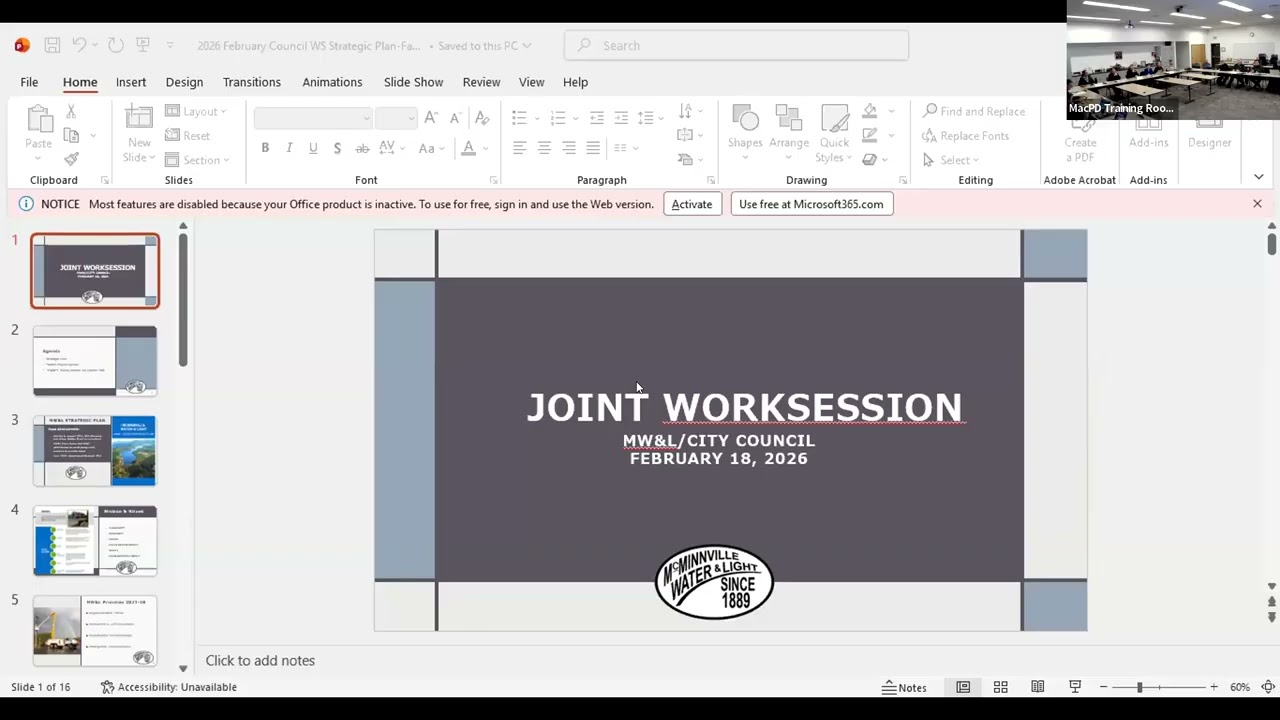Image resolution: width=1280 pixels, height=720 pixels.
Task: Click Clear All Formatting icon
Action: [x=480, y=117]
